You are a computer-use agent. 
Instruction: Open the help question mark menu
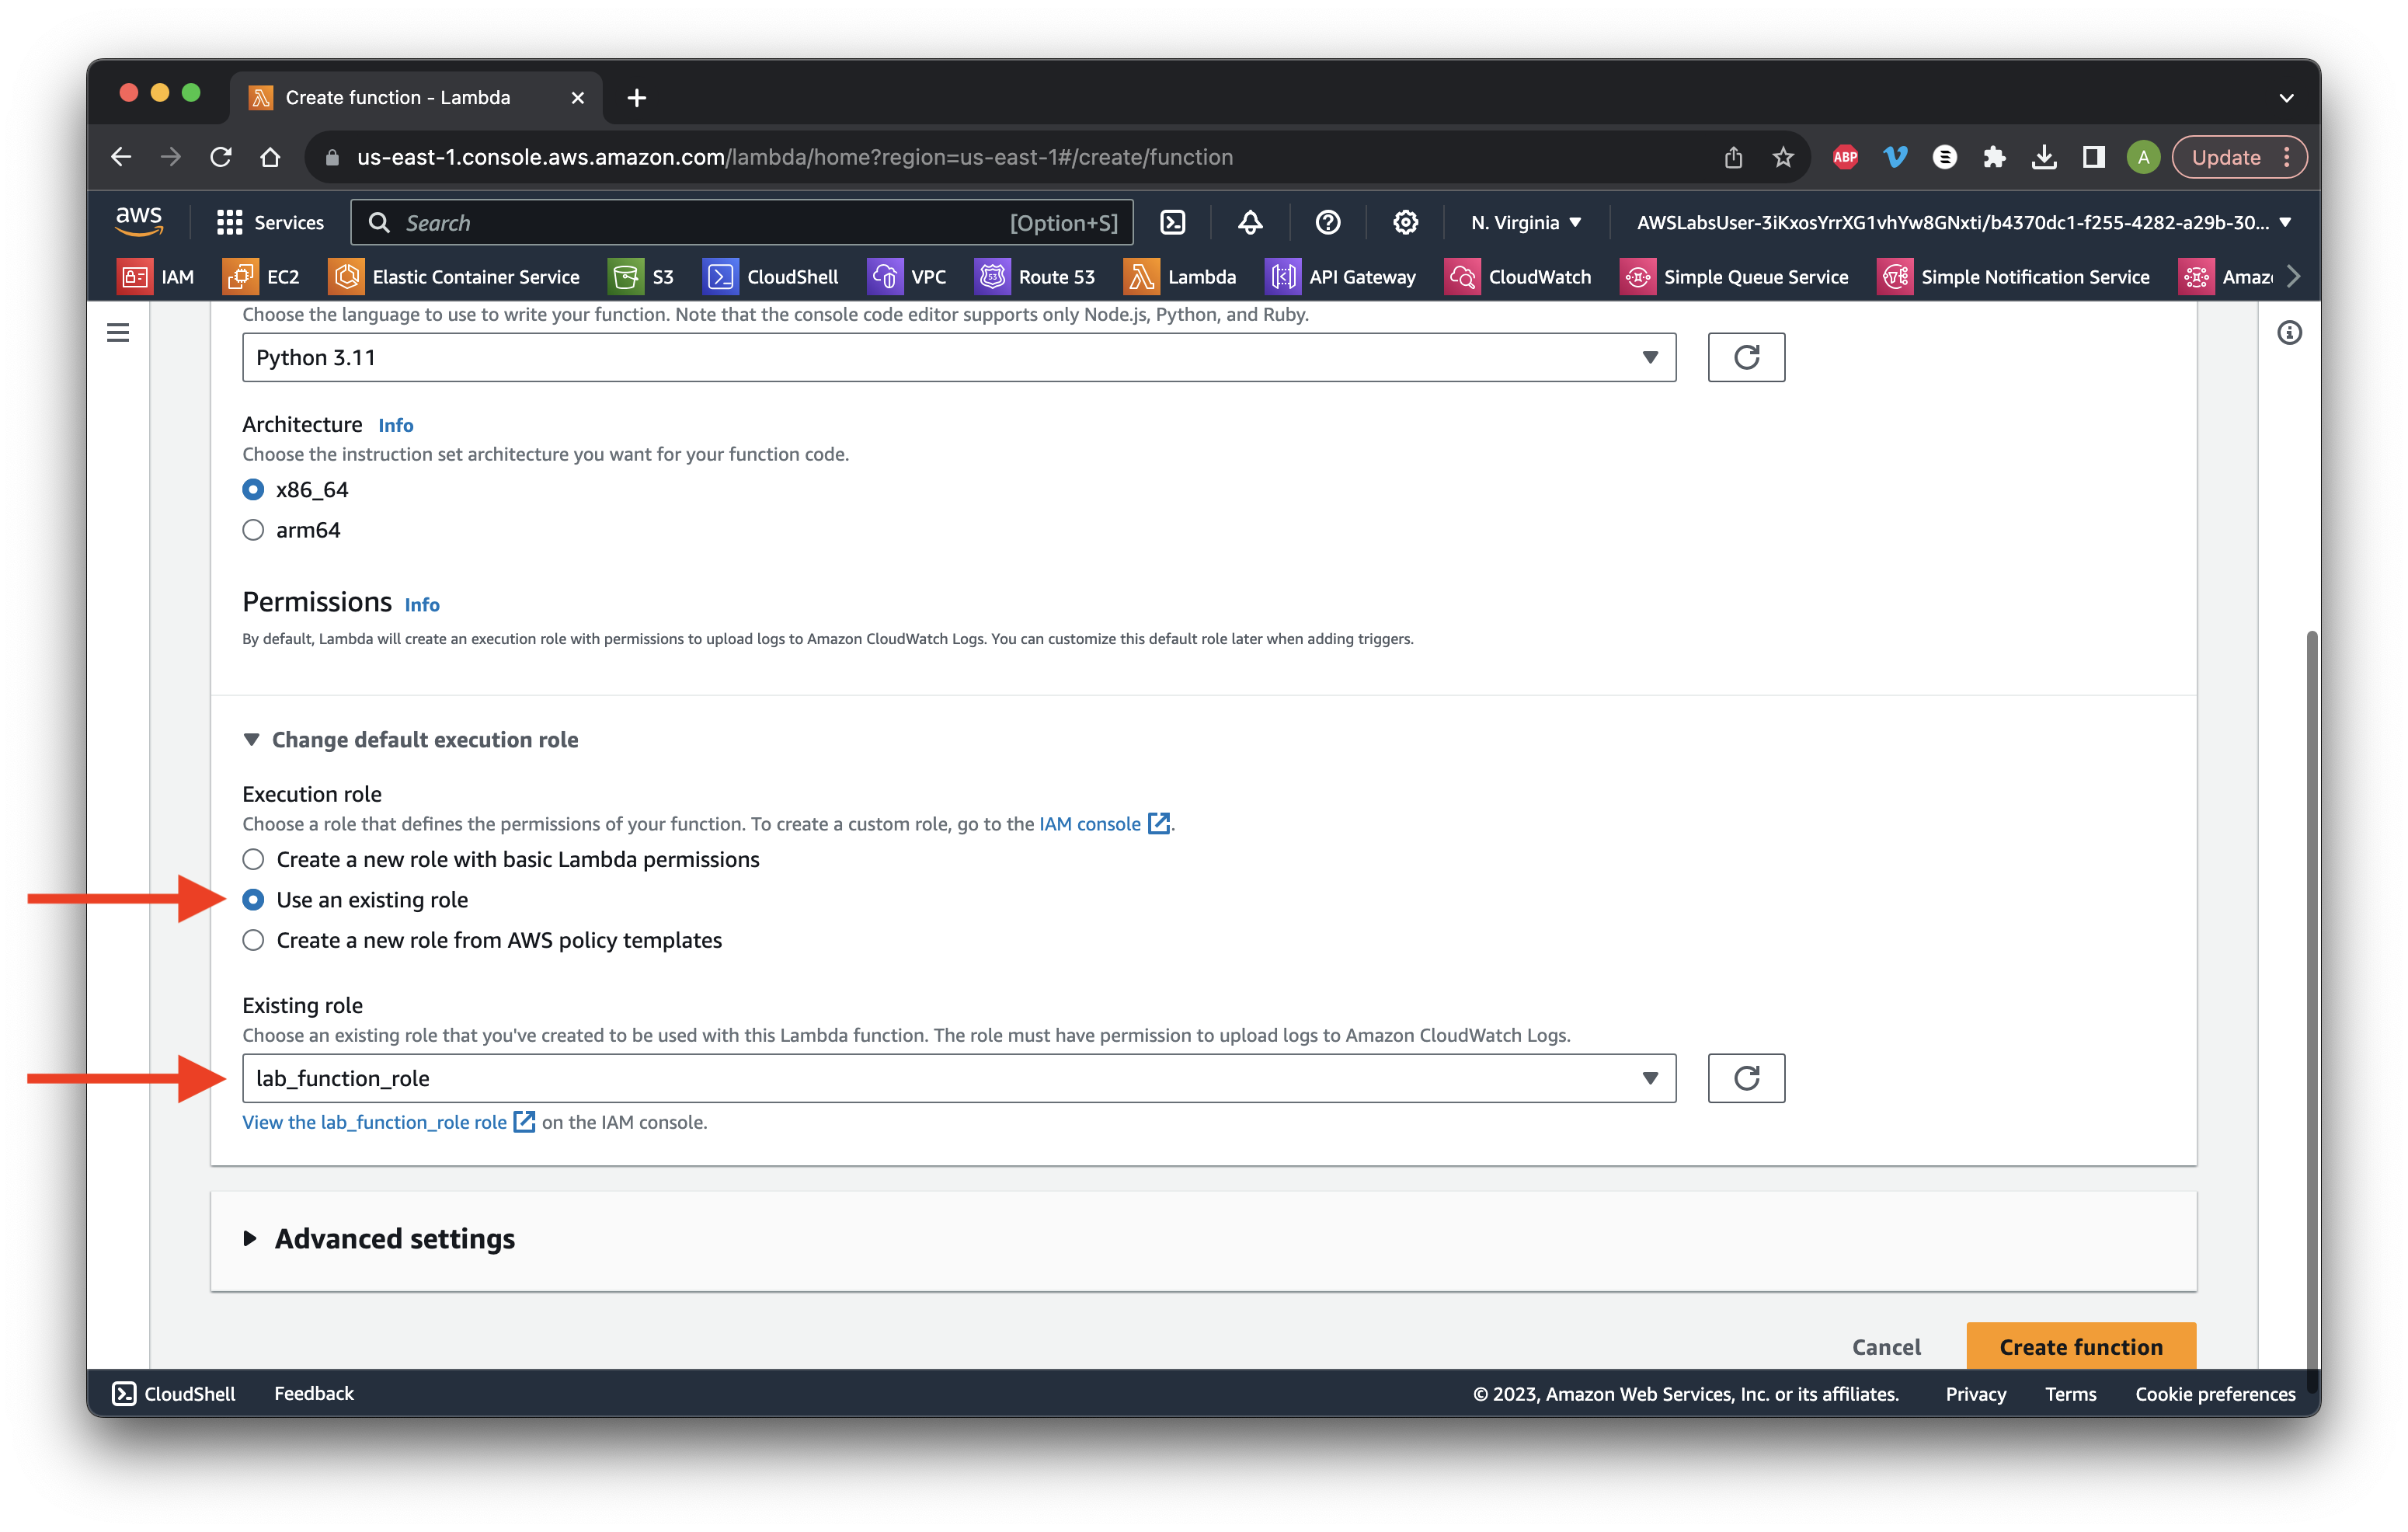(x=1327, y=222)
